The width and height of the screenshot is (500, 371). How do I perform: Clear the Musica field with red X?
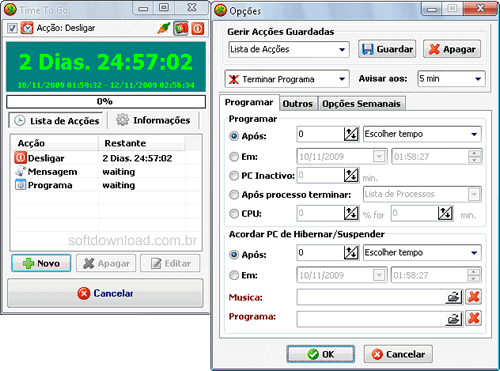coord(473,297)
